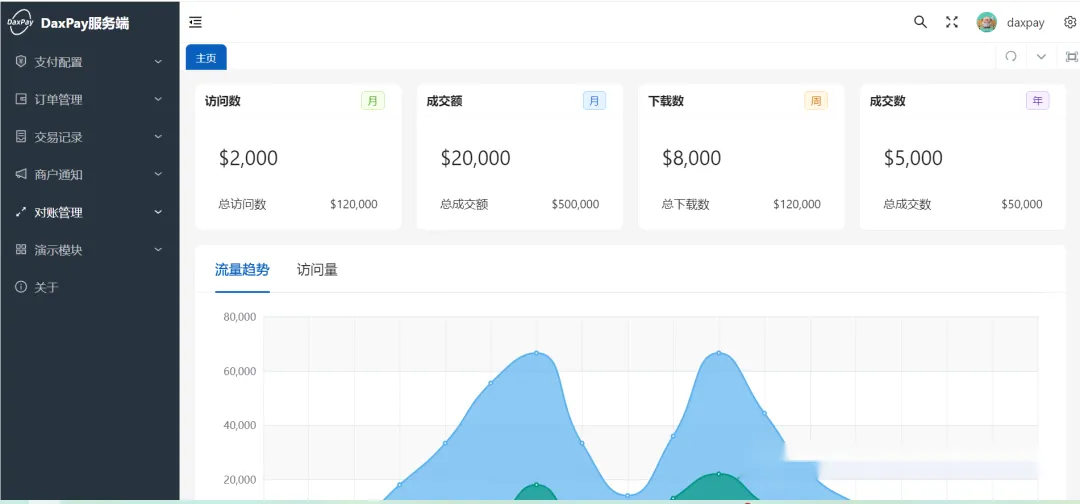The width and height of the screenshot is (1080, 504).
Task: Open the tab actions dropdown chevron
Action: [x=1041, y=56]
